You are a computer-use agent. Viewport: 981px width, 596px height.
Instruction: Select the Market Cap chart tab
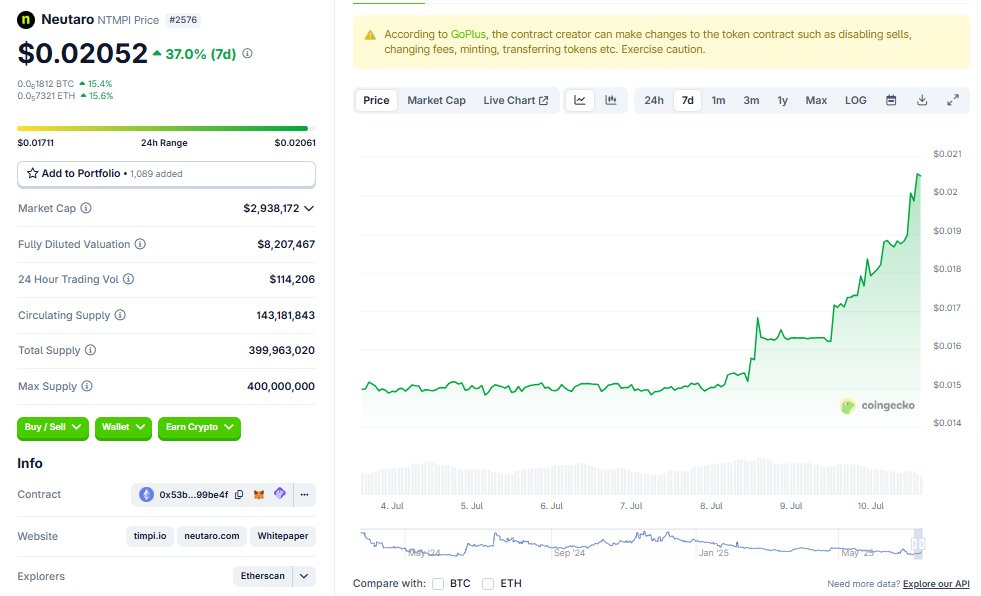click(437, 100)
